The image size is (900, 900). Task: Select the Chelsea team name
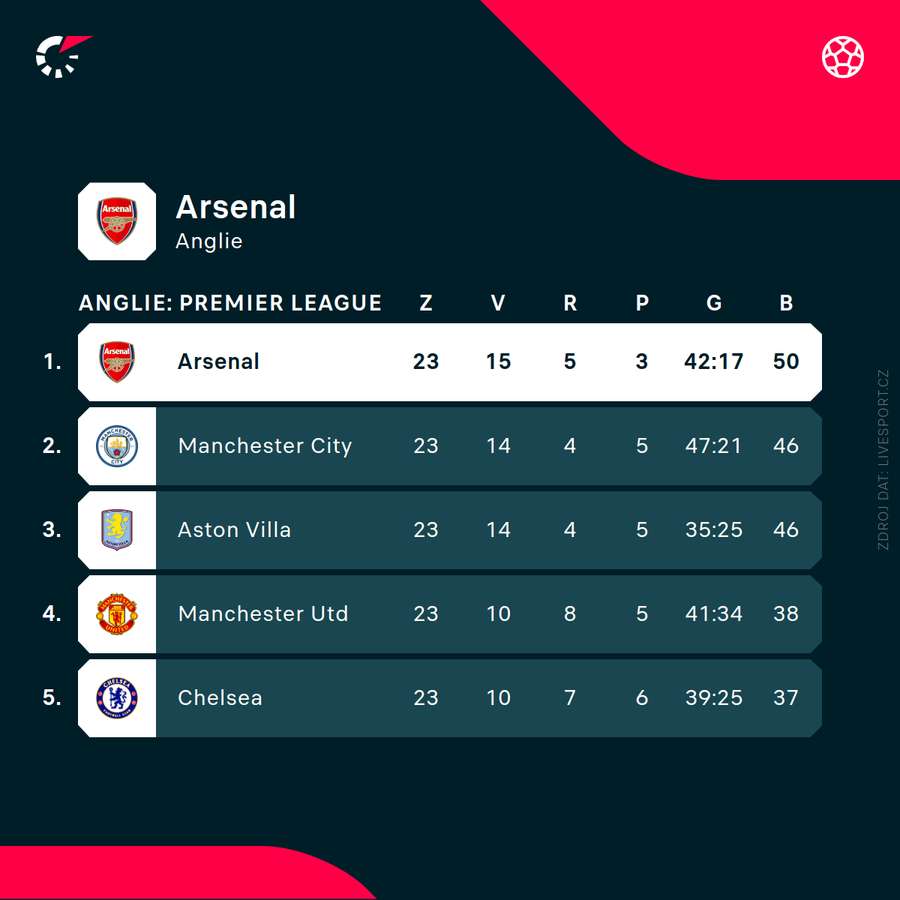pyautogui.click(x=220, y=698)
